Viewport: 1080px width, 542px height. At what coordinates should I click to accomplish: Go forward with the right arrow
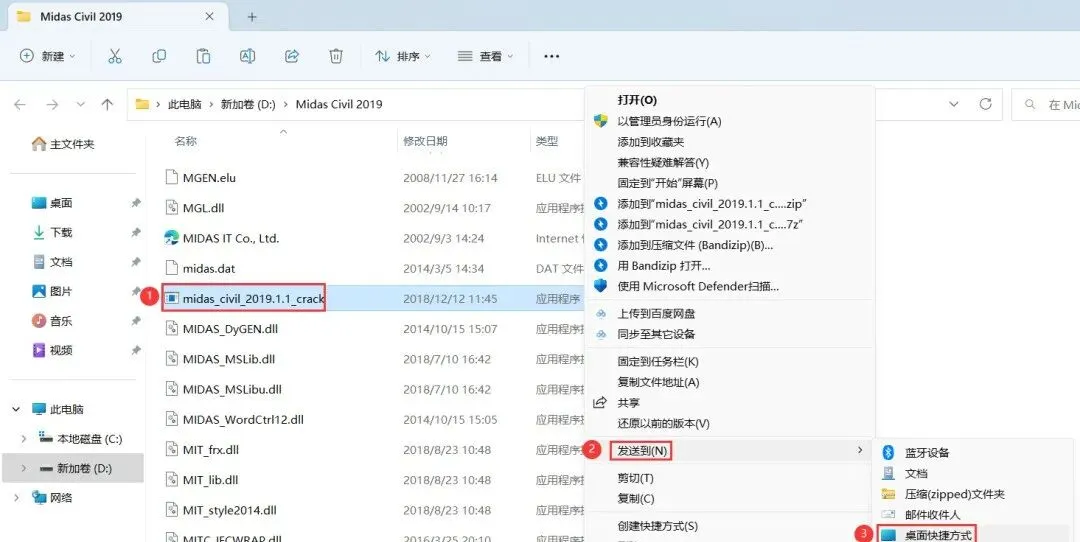(x=52, y=105)
